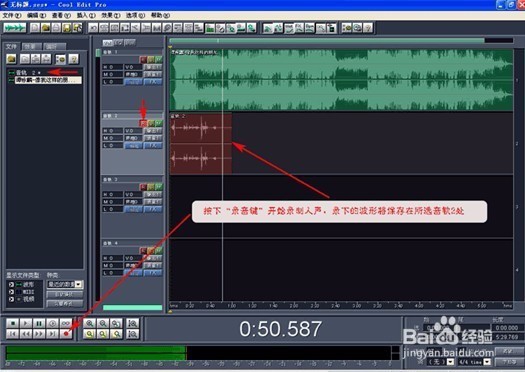
Task: Click lower button below 种类 dropdown
Action: tap(65, 304)
